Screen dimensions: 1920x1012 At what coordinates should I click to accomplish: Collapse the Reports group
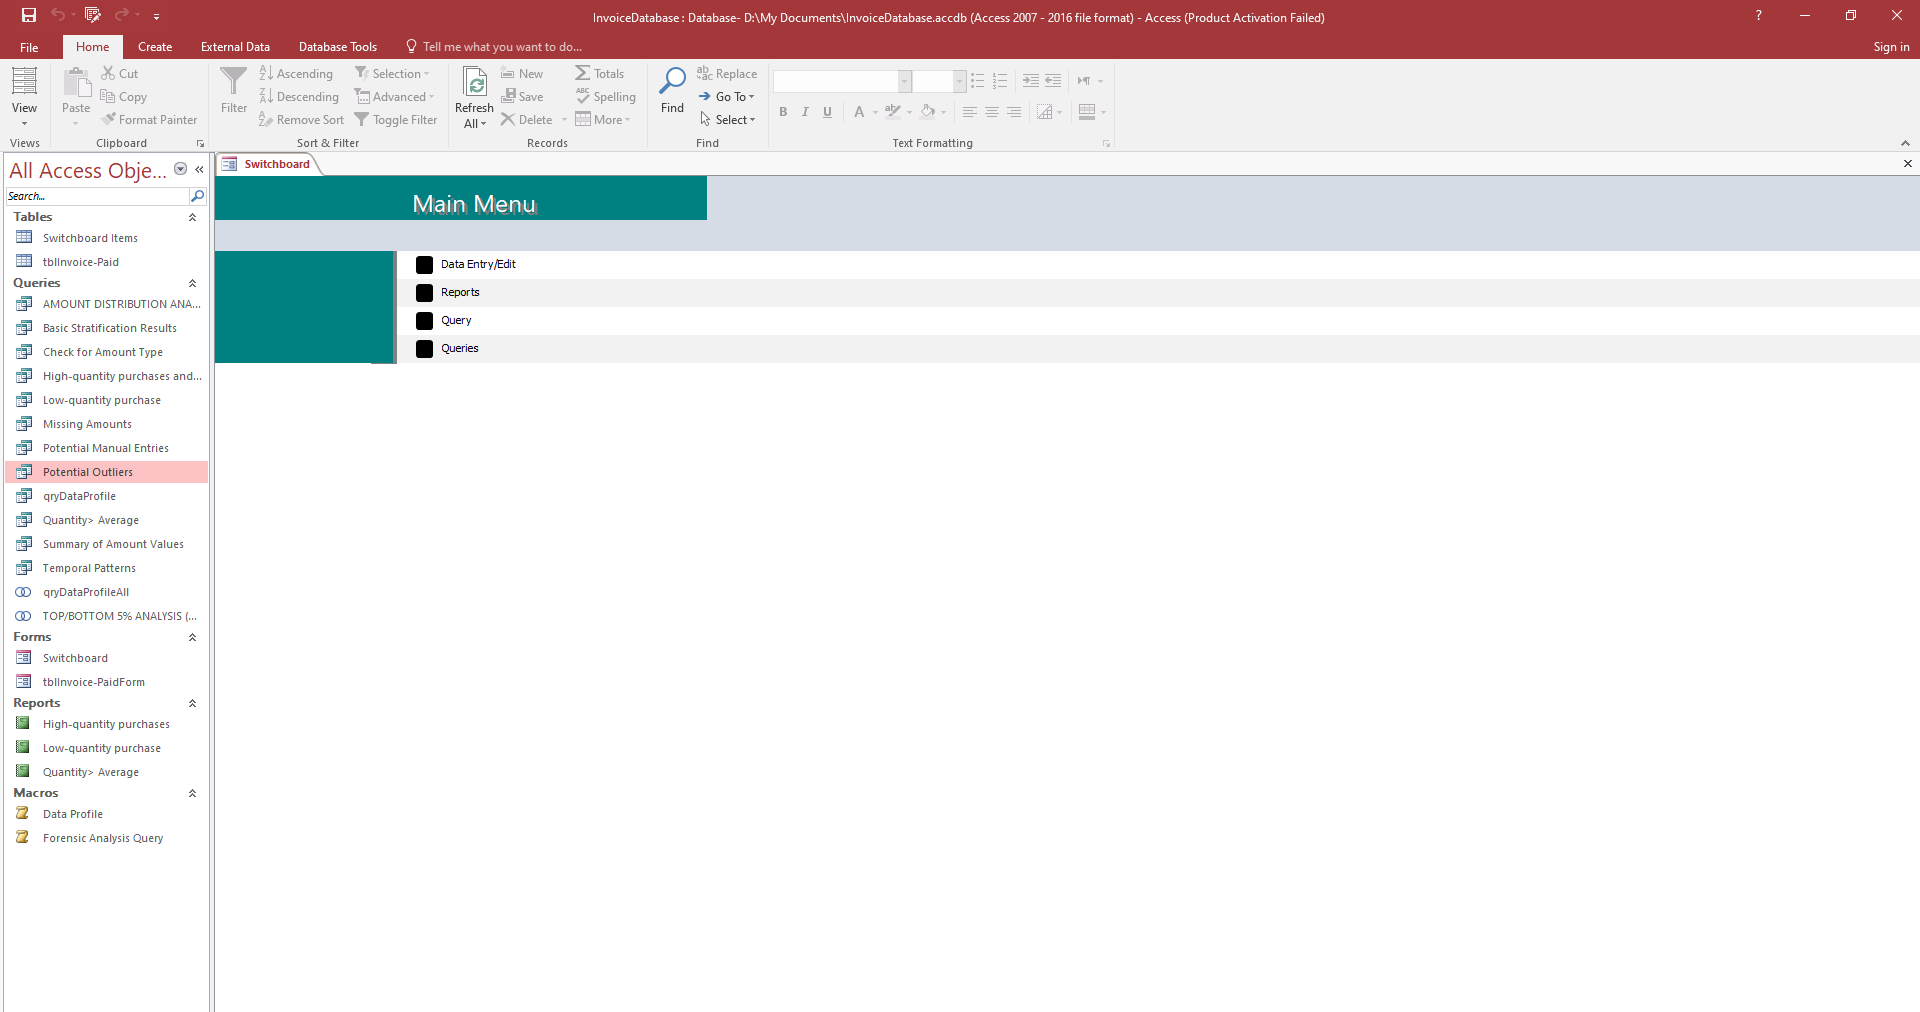192,703
